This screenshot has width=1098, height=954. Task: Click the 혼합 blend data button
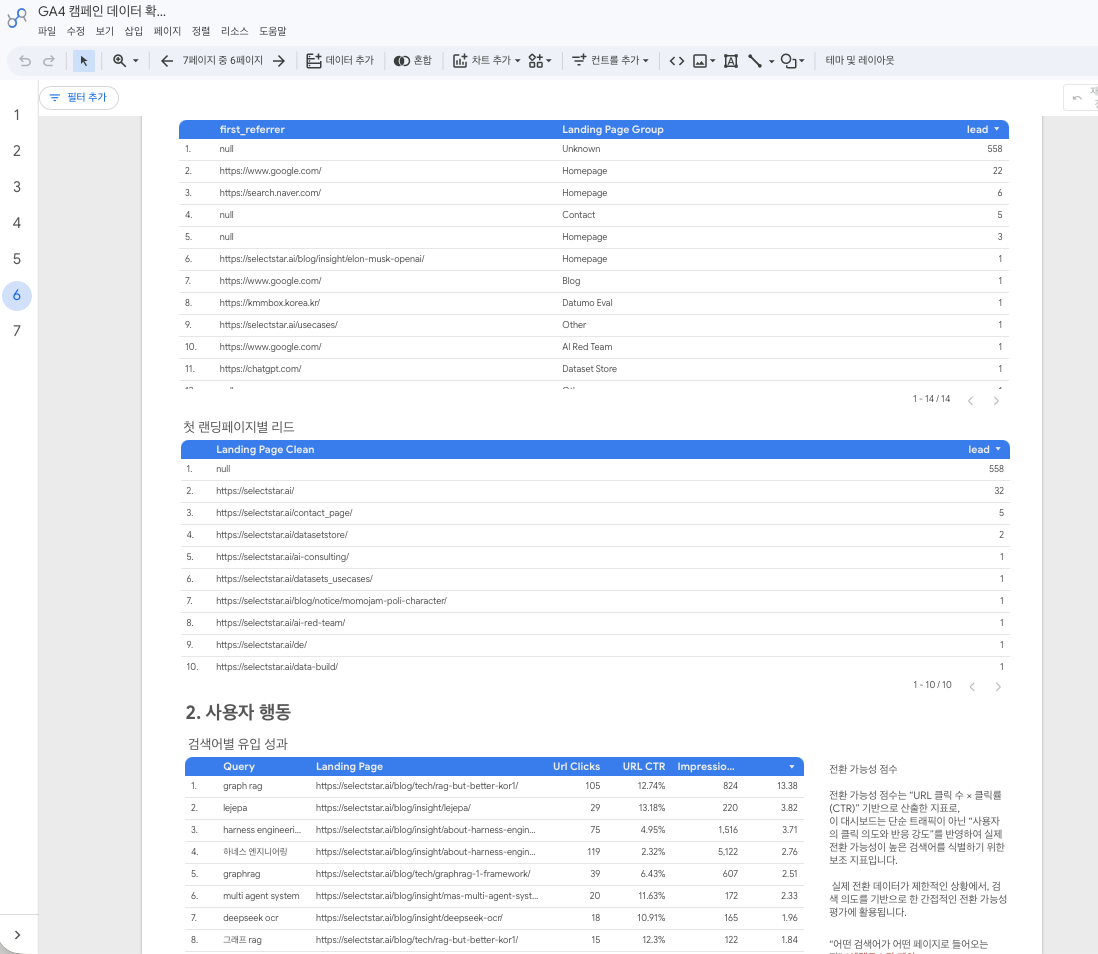click(x=412, y=60)
